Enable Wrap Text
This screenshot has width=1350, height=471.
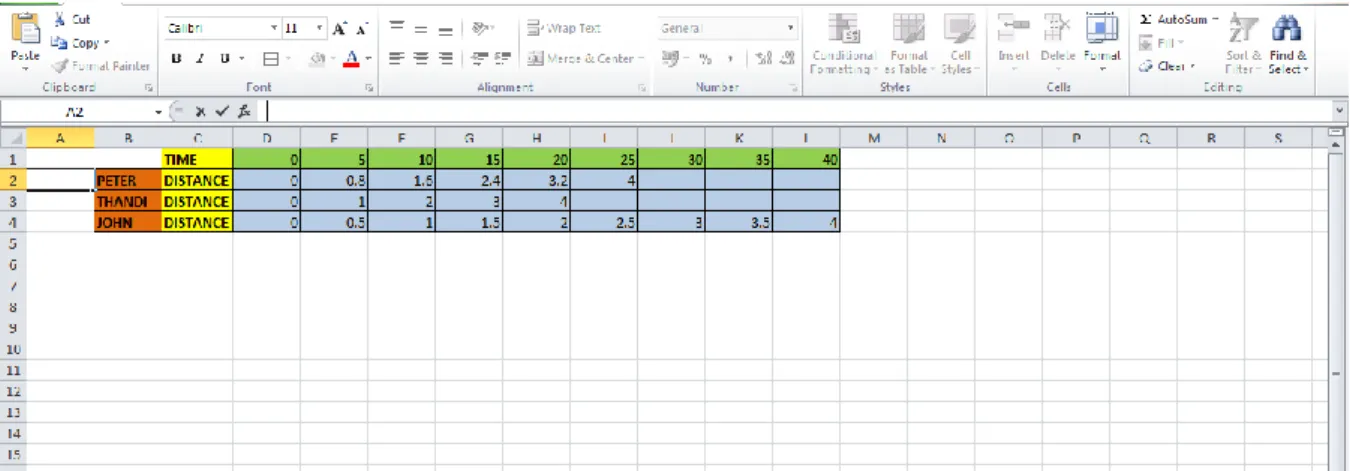point(564,28)
